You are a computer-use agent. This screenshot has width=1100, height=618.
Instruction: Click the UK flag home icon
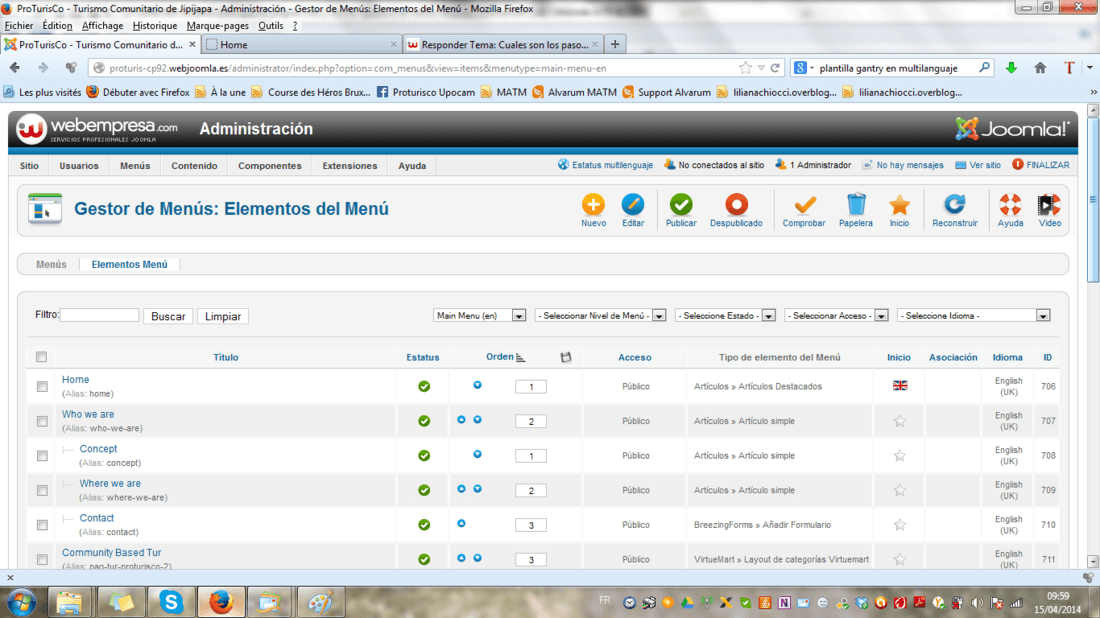(899, 386)
